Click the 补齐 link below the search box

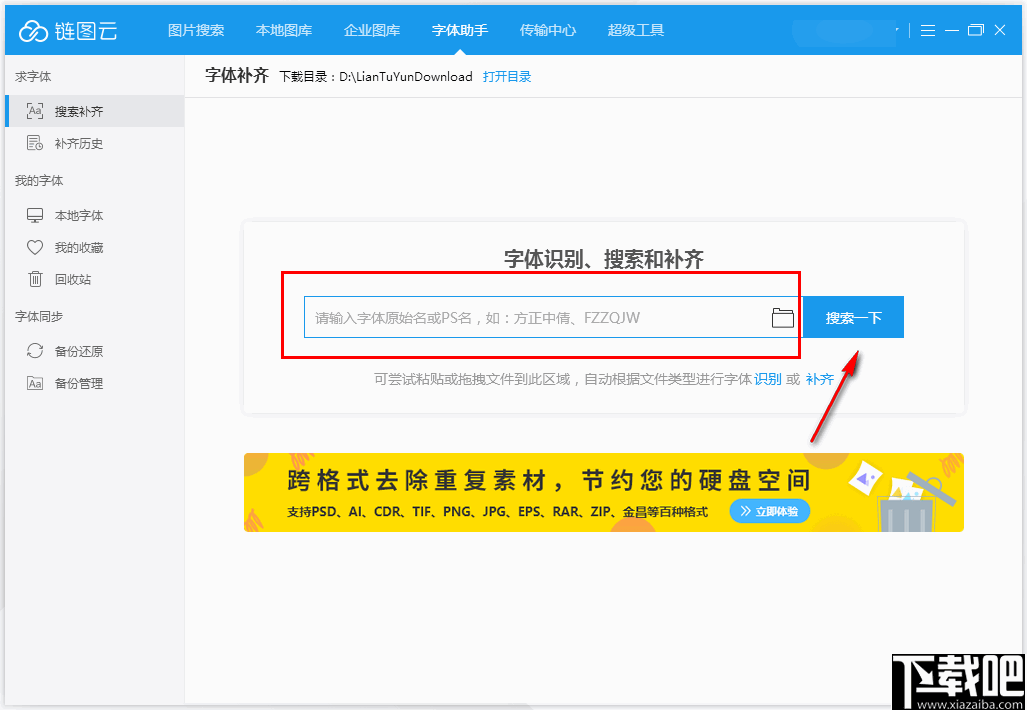[819, 379]
